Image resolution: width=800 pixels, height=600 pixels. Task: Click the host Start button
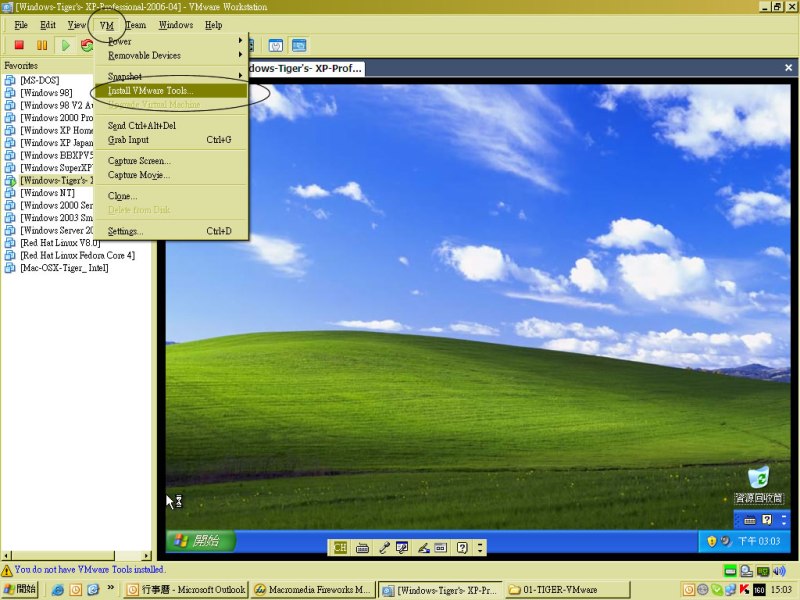[x=20, y=589]
